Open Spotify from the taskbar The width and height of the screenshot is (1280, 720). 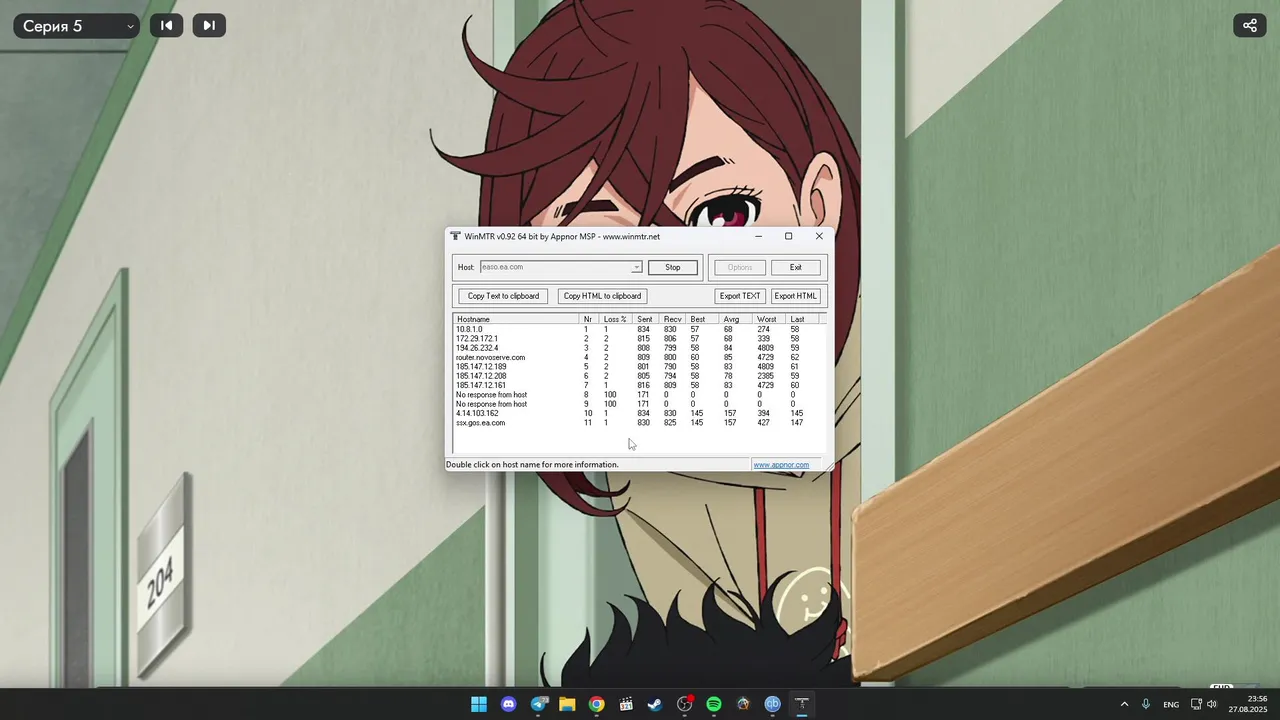pos(714,704)
